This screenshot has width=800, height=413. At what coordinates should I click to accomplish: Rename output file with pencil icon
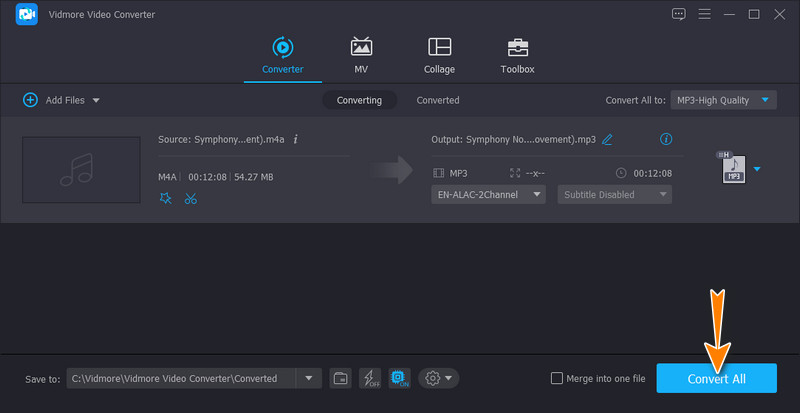coord(607,139)
